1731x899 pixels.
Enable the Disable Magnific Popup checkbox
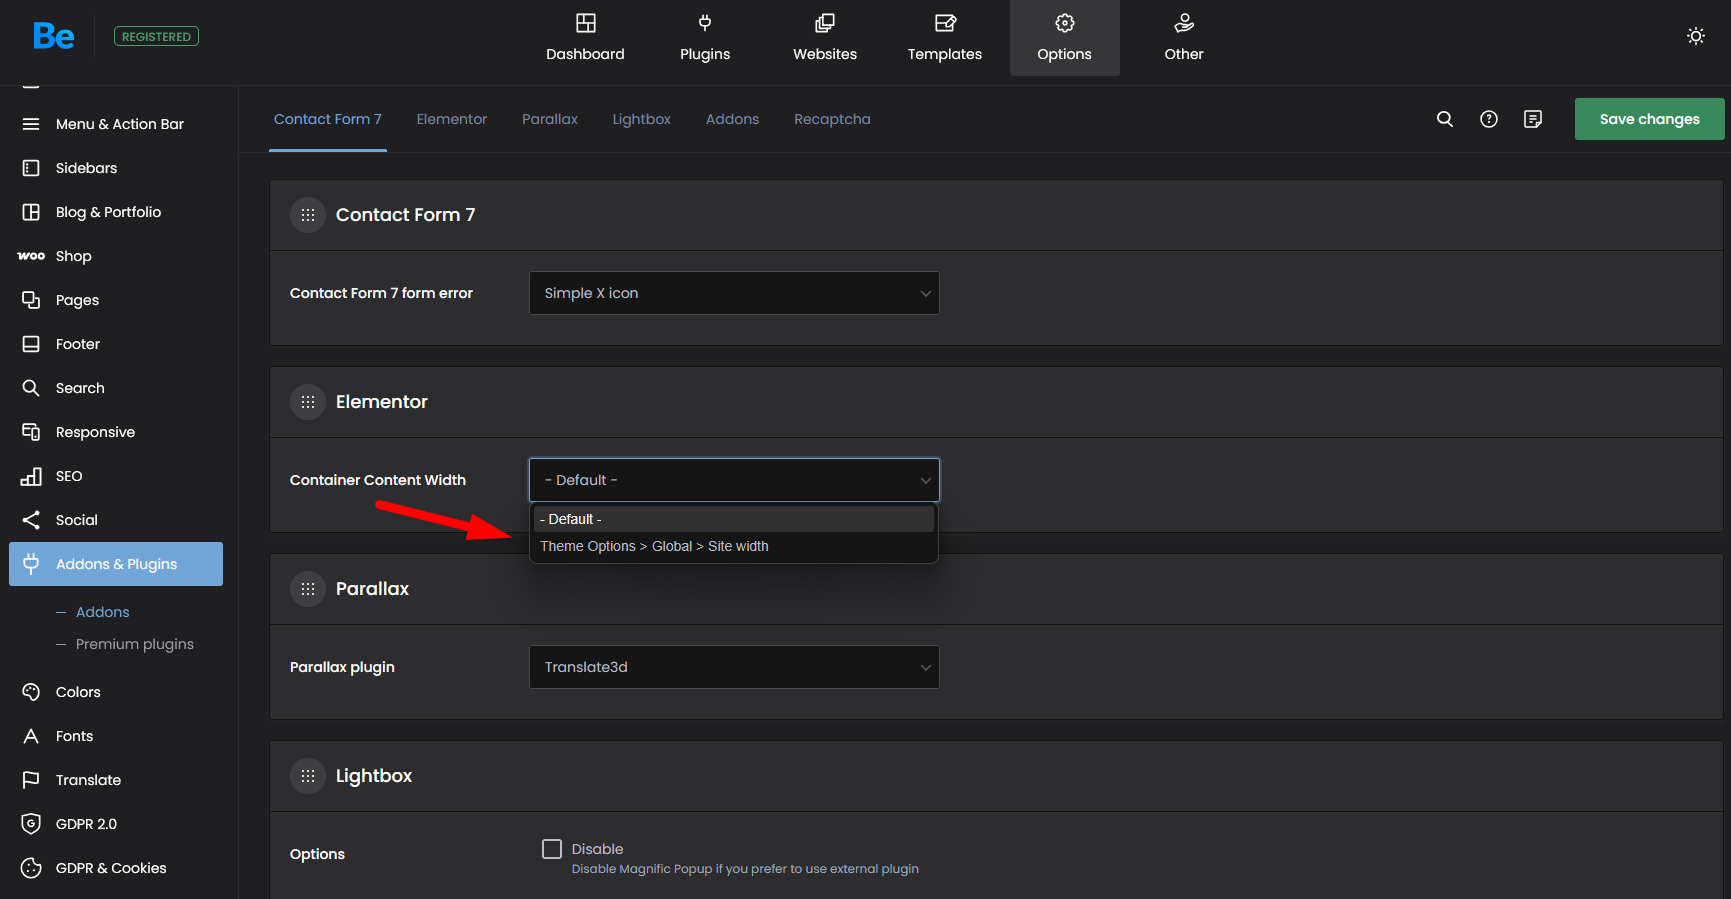tap(552, 849)
